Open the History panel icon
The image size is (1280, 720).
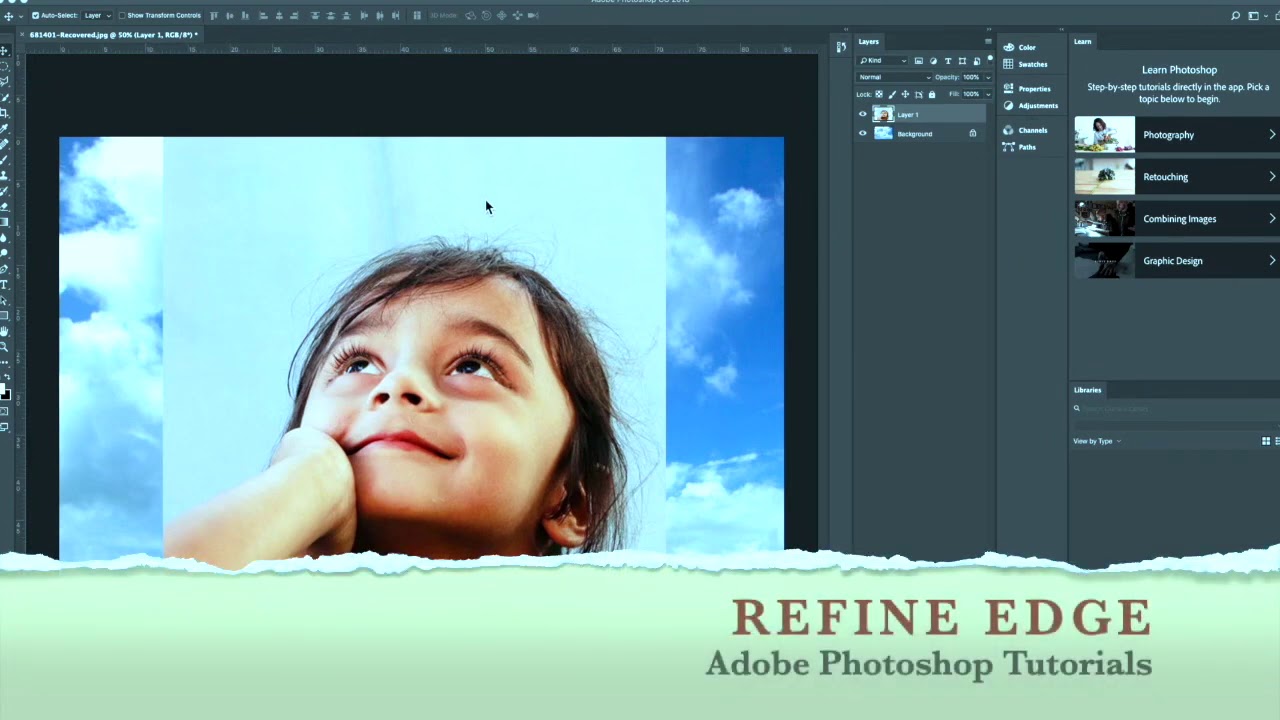pos(841,46)
